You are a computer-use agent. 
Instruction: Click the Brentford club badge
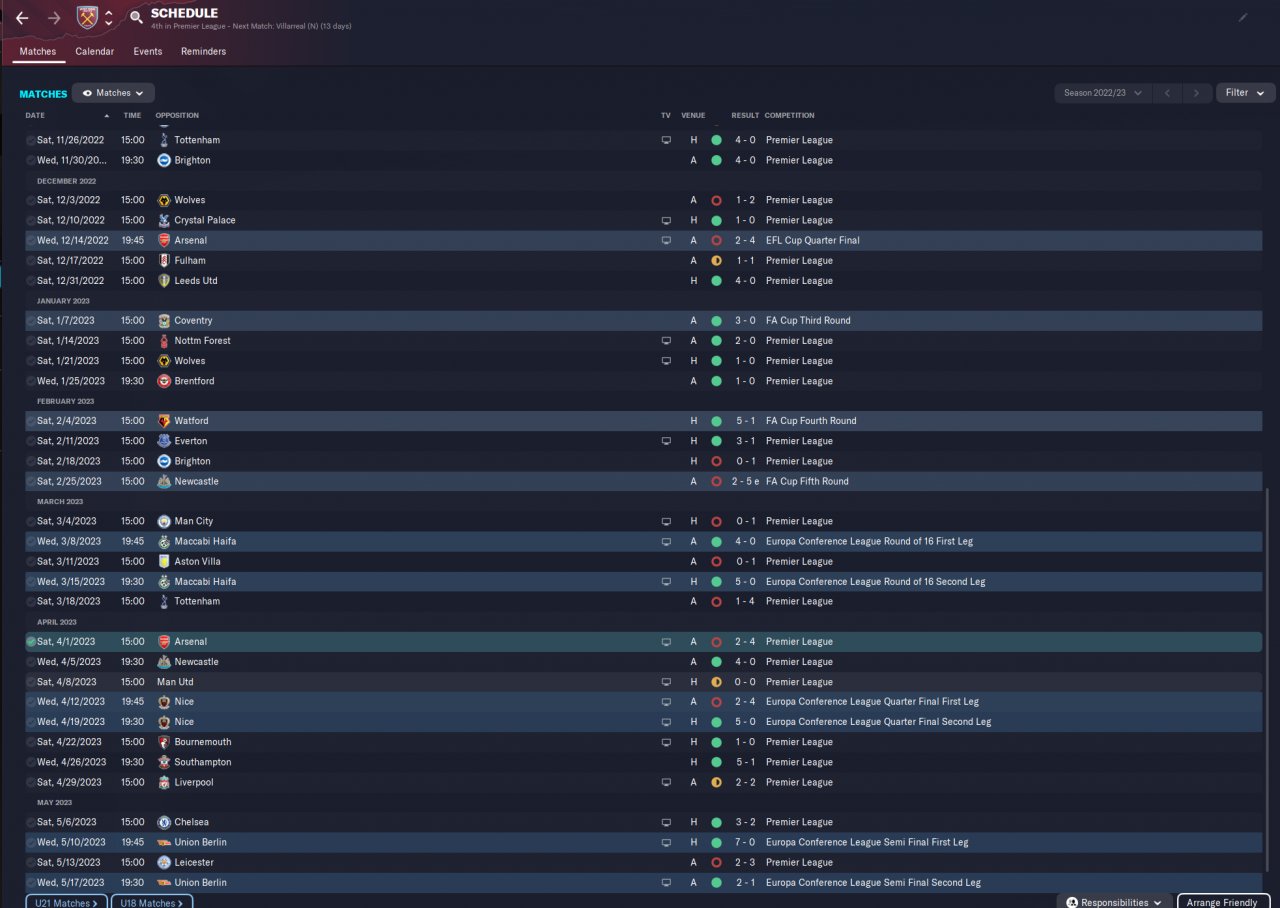click(x=164, y=381)
